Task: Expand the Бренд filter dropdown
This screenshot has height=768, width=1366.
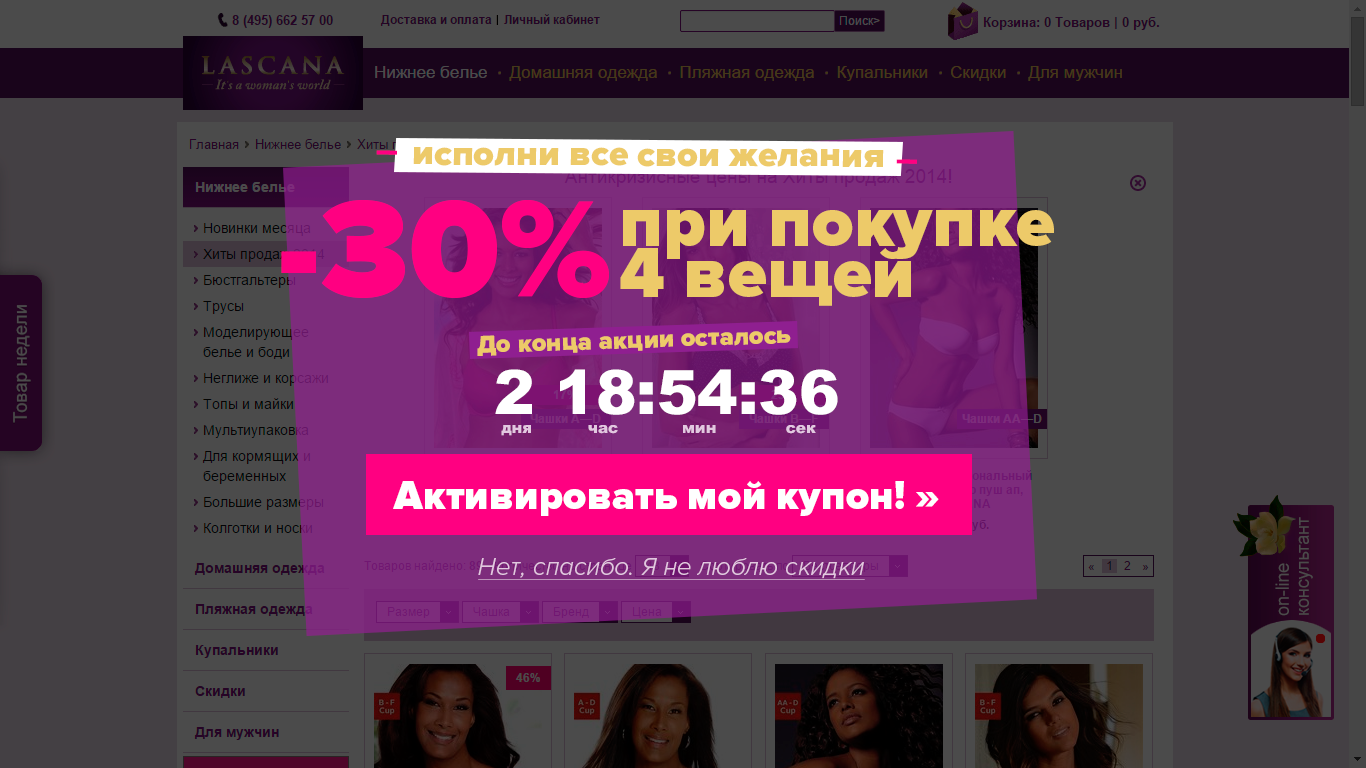Action: coord(580,612)
